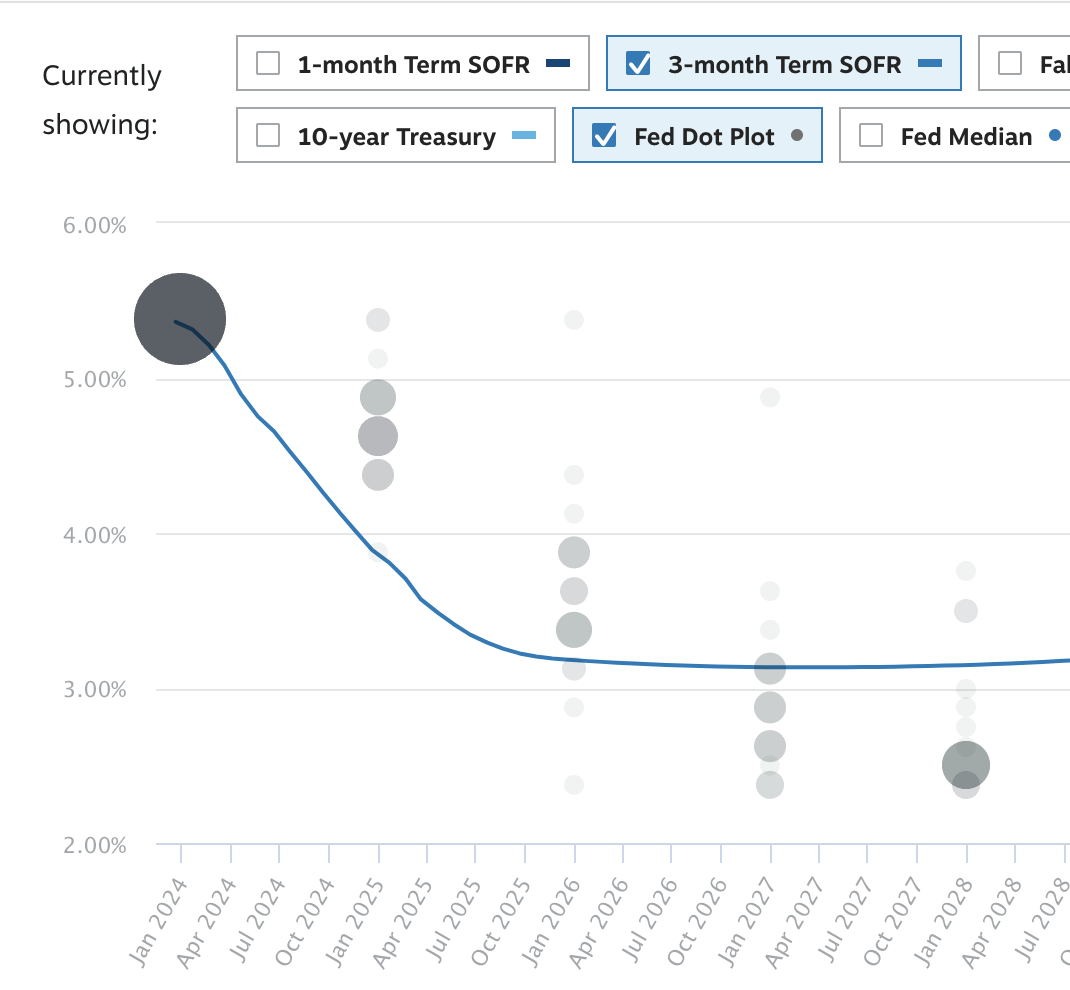The image size is (1070, 990).
Task: Click the topmost Jan 2028 dot
Action: coord(966,571)
